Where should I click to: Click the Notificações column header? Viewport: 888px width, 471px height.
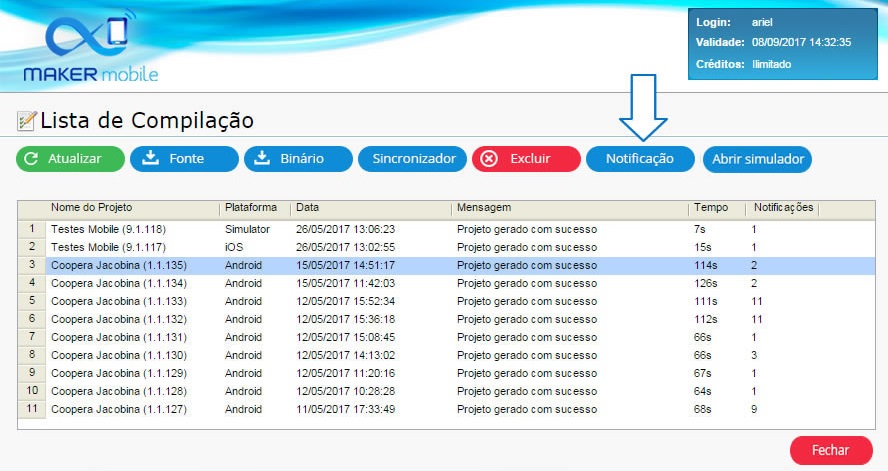783,208
